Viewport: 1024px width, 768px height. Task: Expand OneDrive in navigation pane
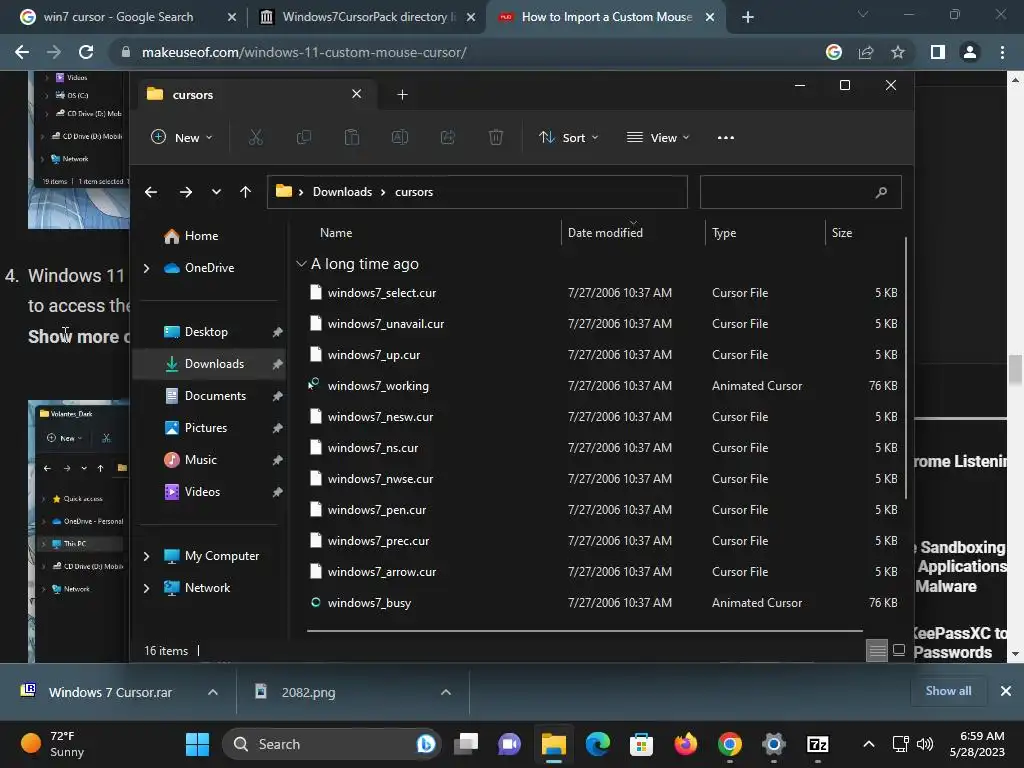coord(146,268)
